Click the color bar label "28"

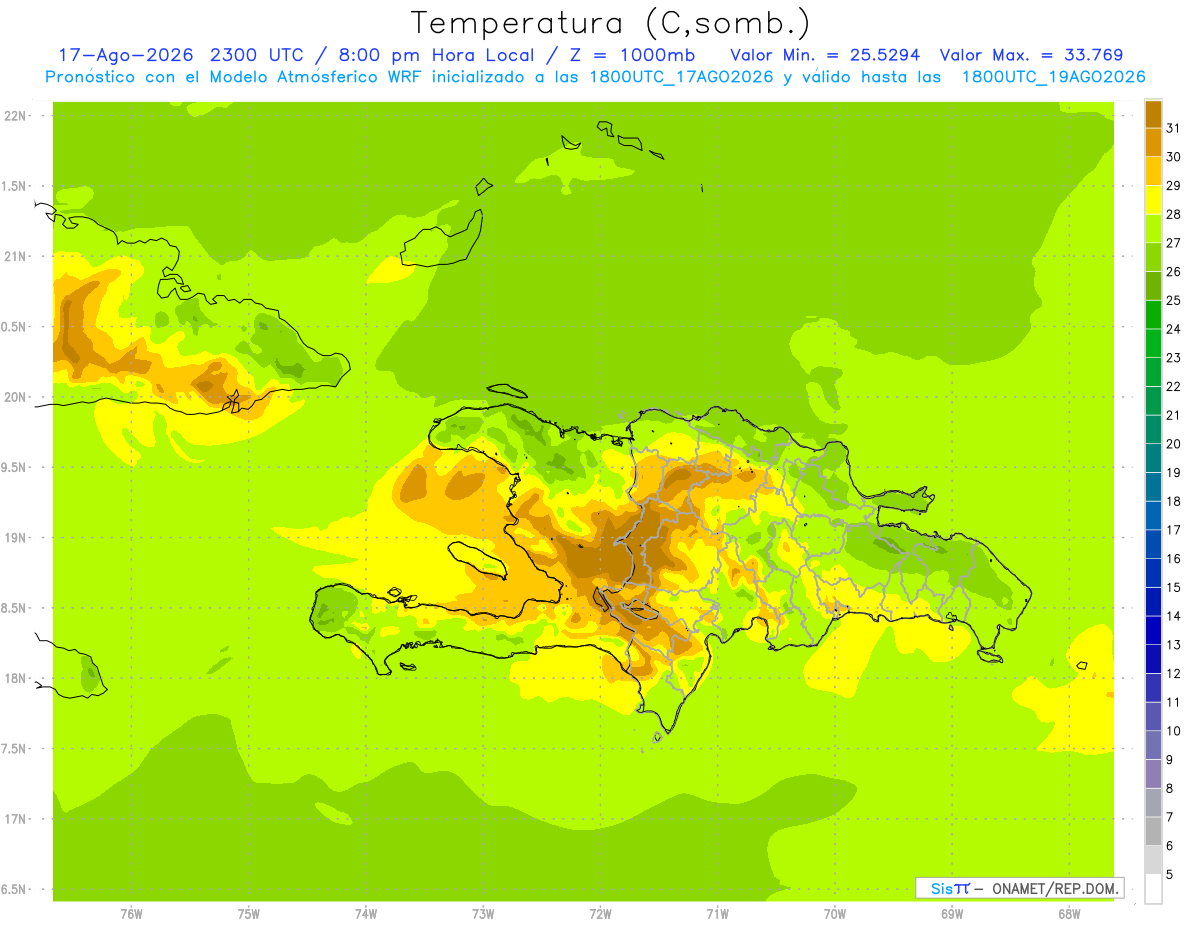click(x=1174, y=214)
